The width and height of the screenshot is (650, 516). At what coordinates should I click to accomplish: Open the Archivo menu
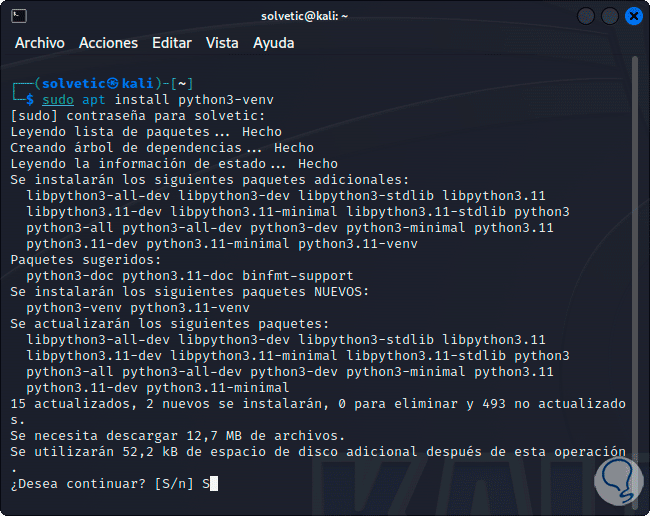pyautogui.click(x=40, y=43)
